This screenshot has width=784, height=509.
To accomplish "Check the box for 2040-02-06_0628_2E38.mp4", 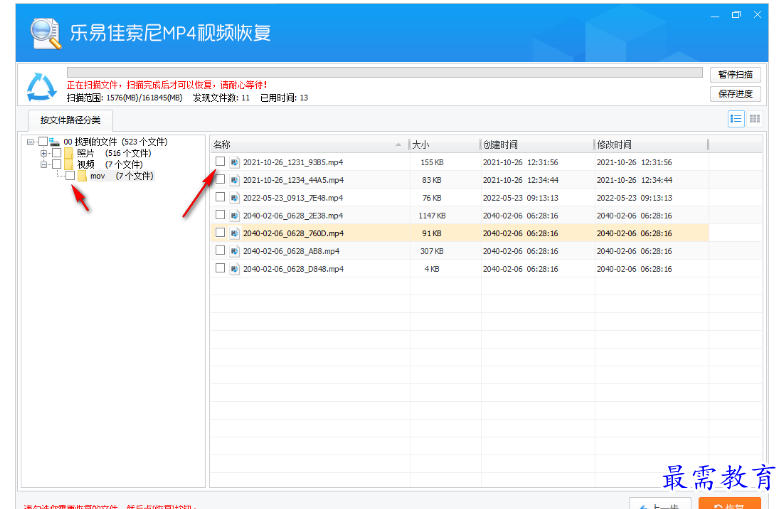I will tap(220, 214).
